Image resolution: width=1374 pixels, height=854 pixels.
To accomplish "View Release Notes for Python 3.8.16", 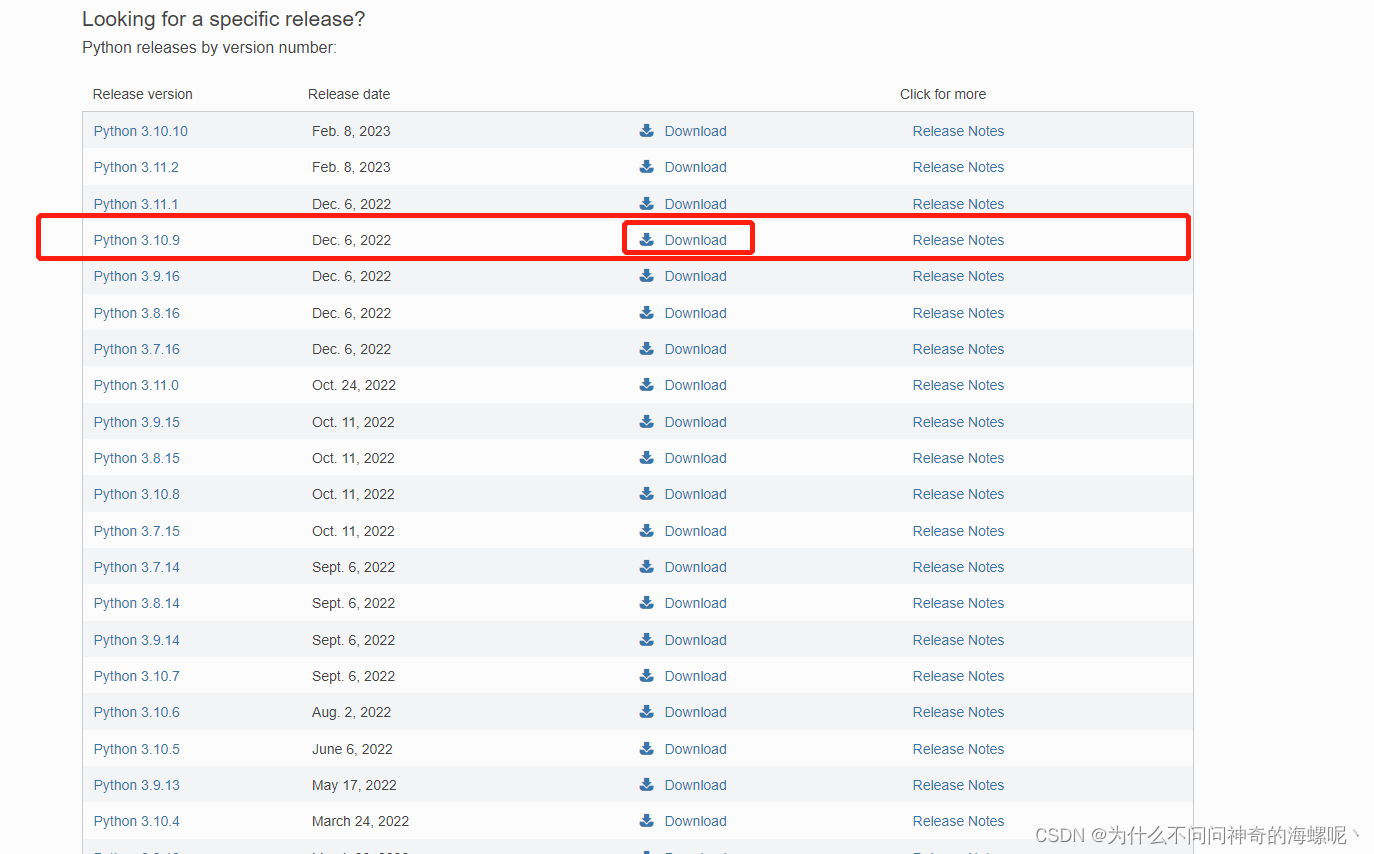I will [x=958, y=313].
